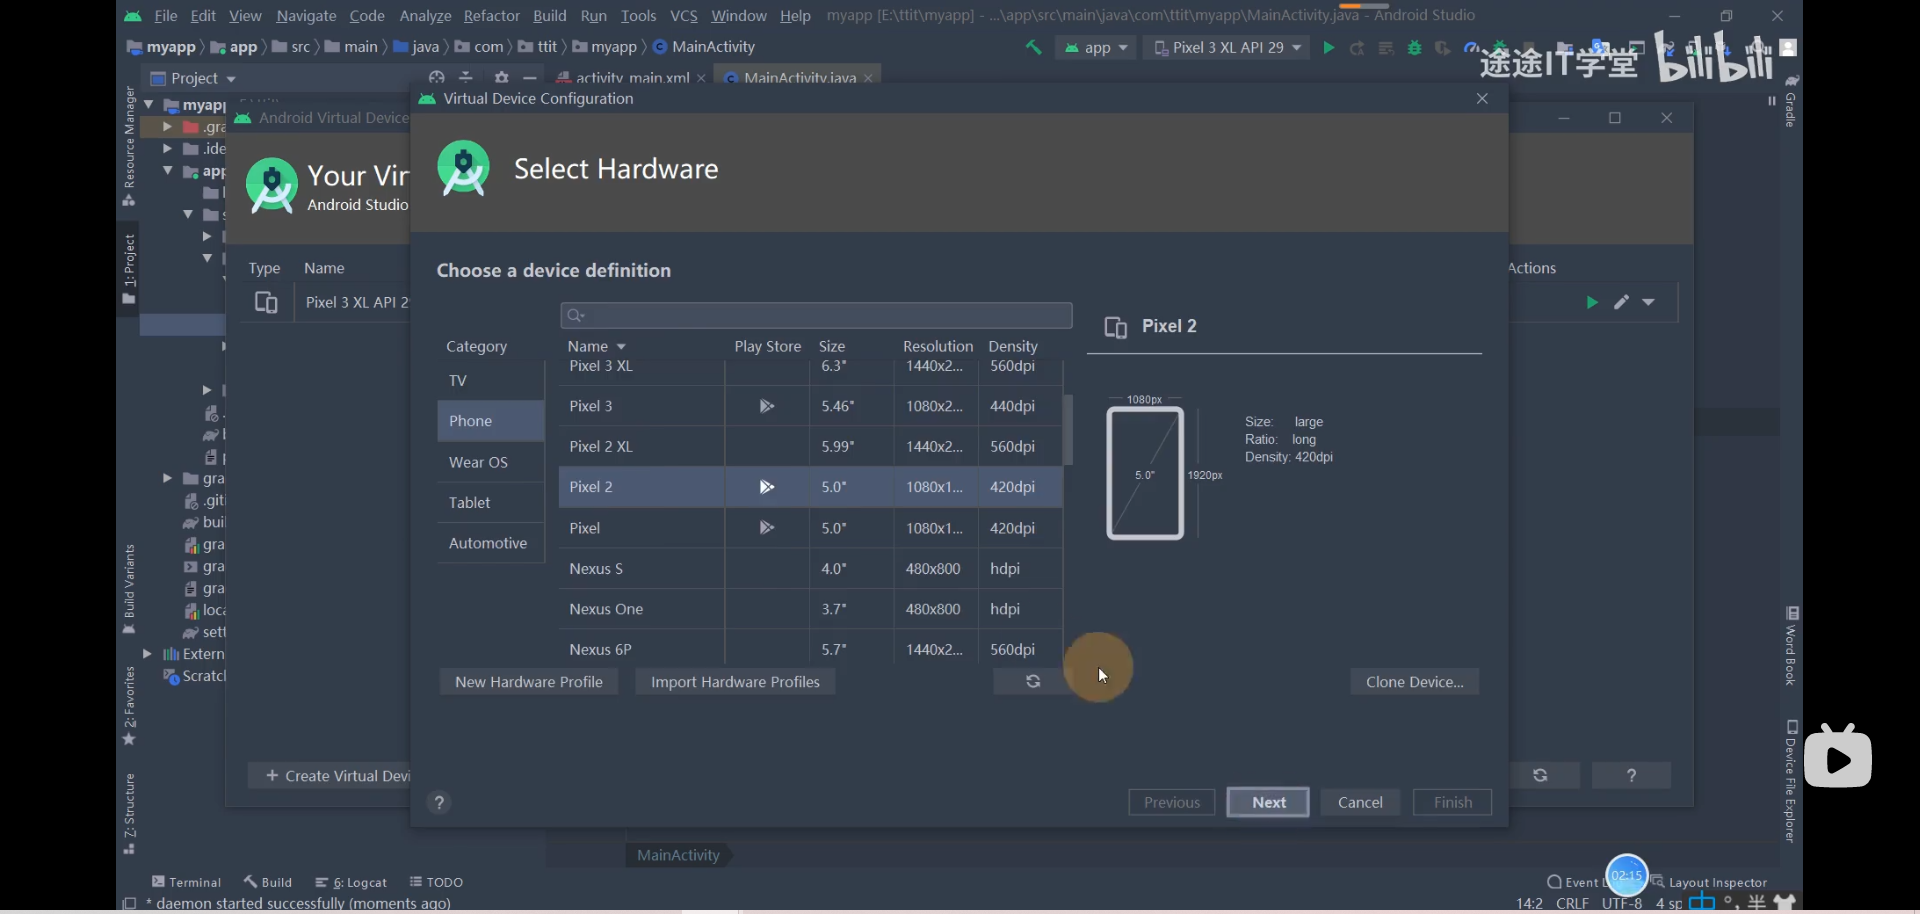Launch Pixel 3 XL AVD with green play
The image size is (1920, 914).
tap(1591, 302)
